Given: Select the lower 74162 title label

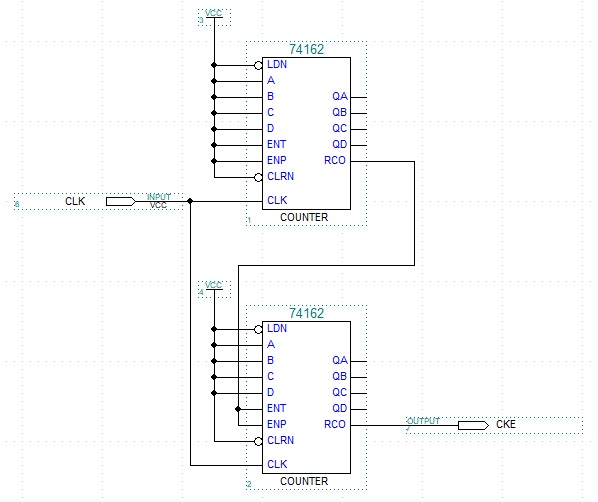Looking at the screenshot, I should pos(306,314).
